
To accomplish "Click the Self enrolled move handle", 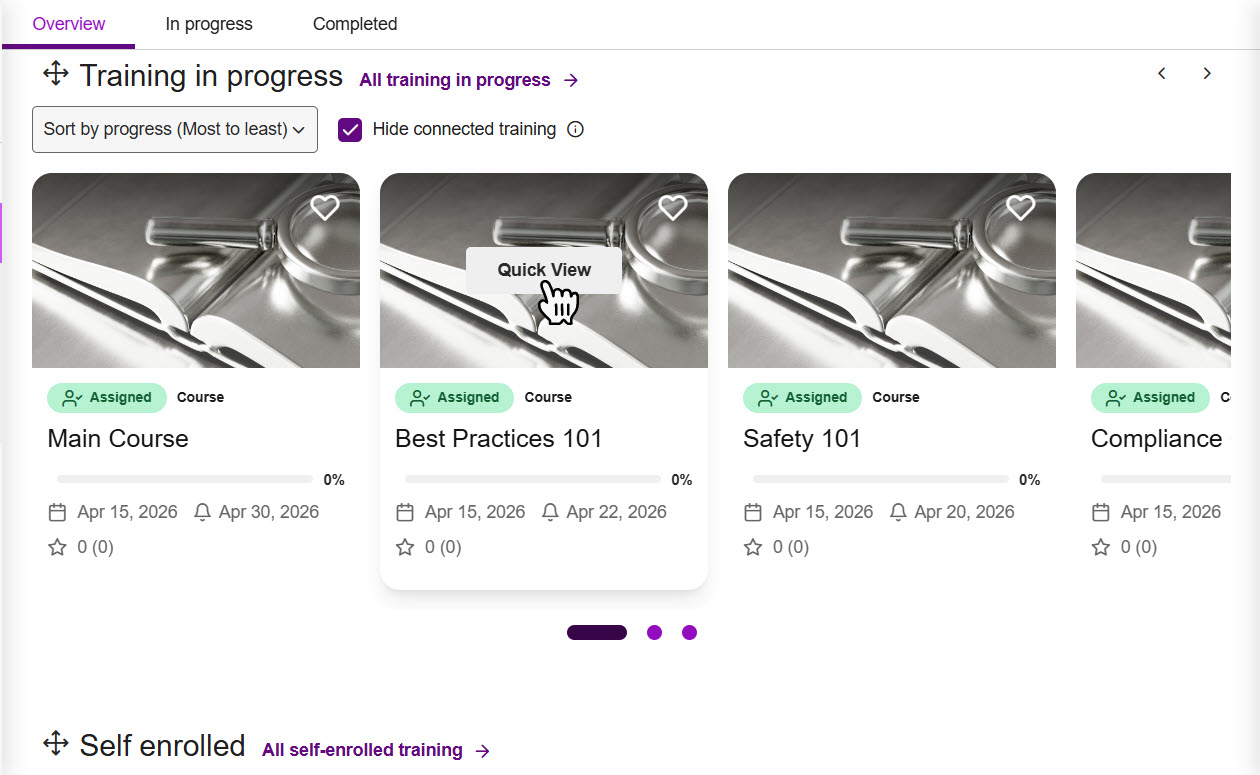I will (56, 744).
